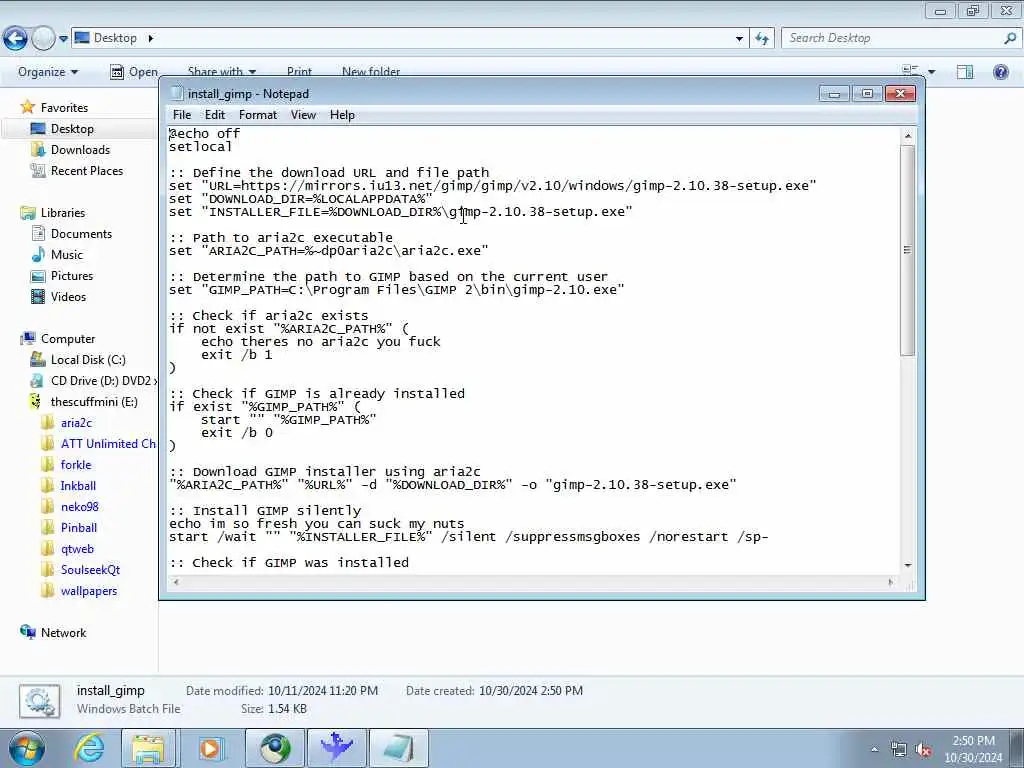
Task: Open the wallpapers folder
Action: (x=89, y=591)
